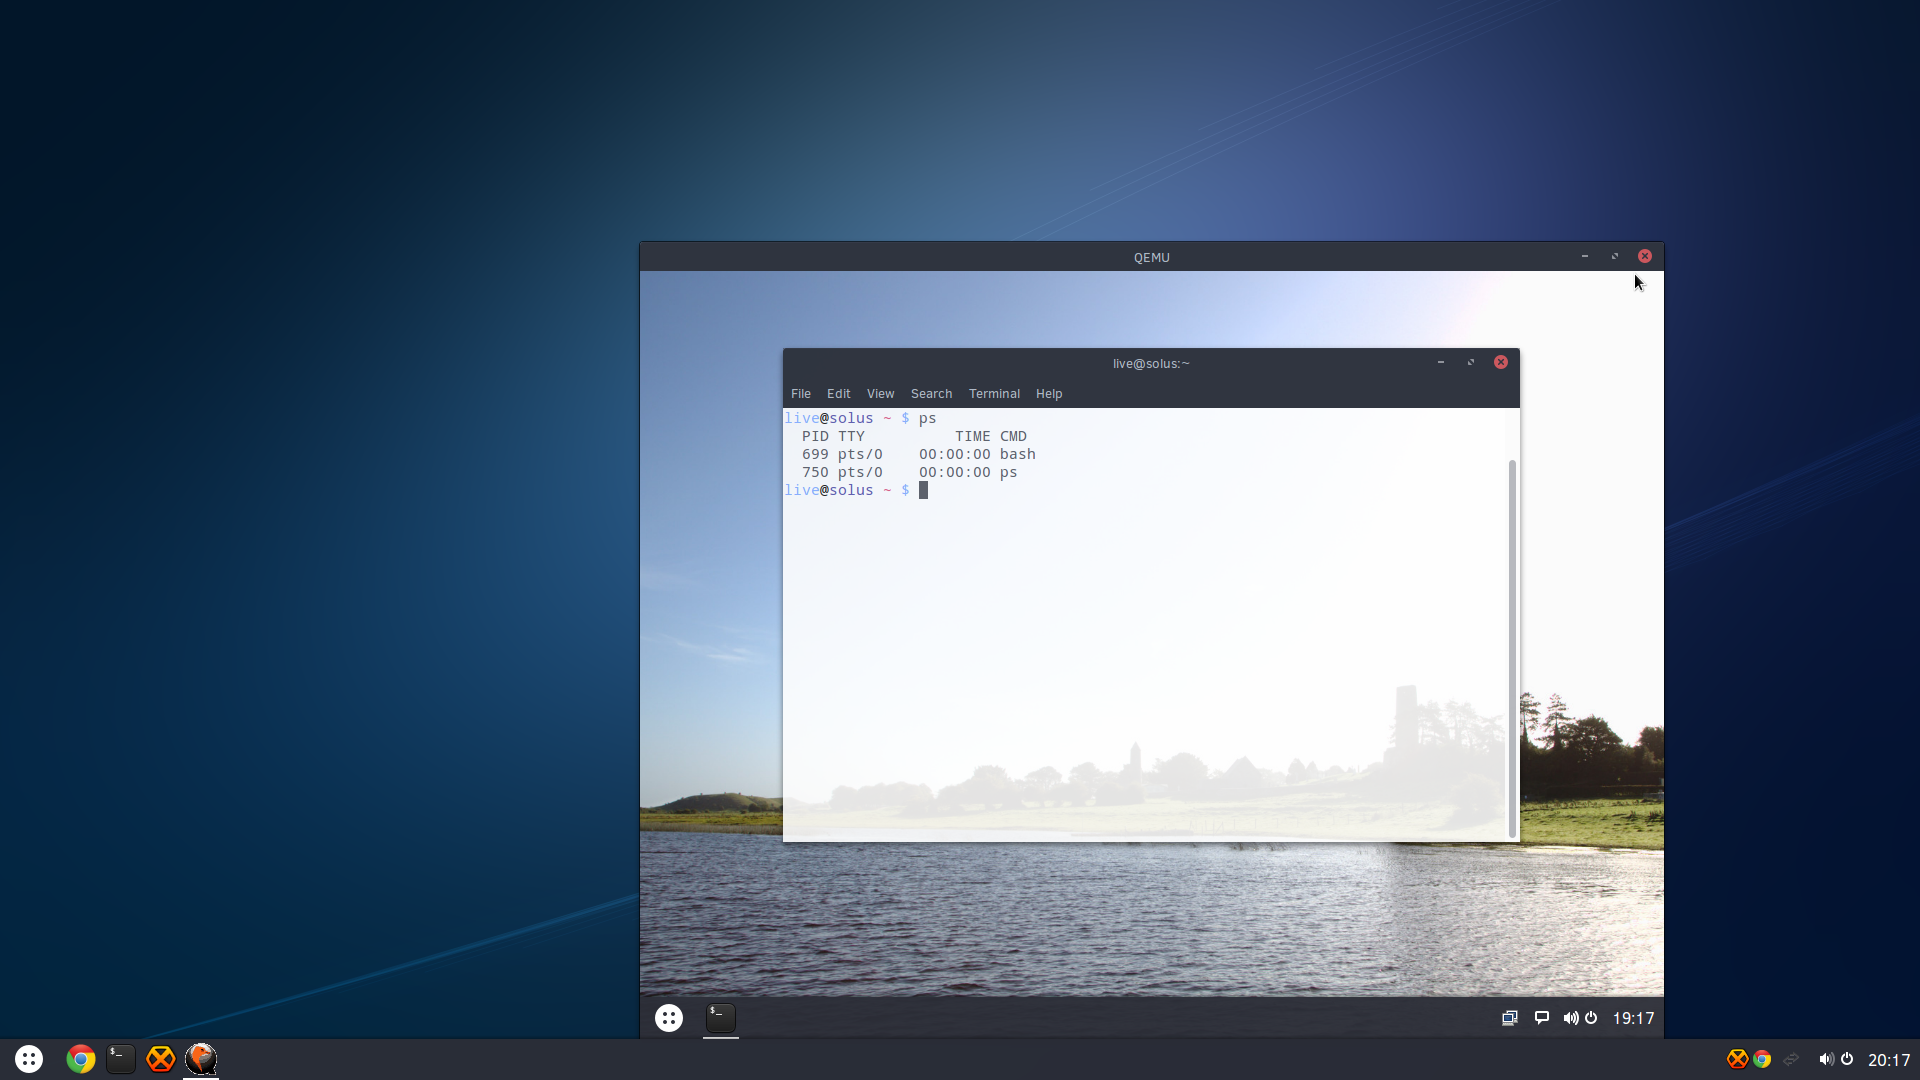This screenshot has width=1920, height=1080.
Task: Open the guest Budgie menu inside QEMU
Action: point(669,1018)
